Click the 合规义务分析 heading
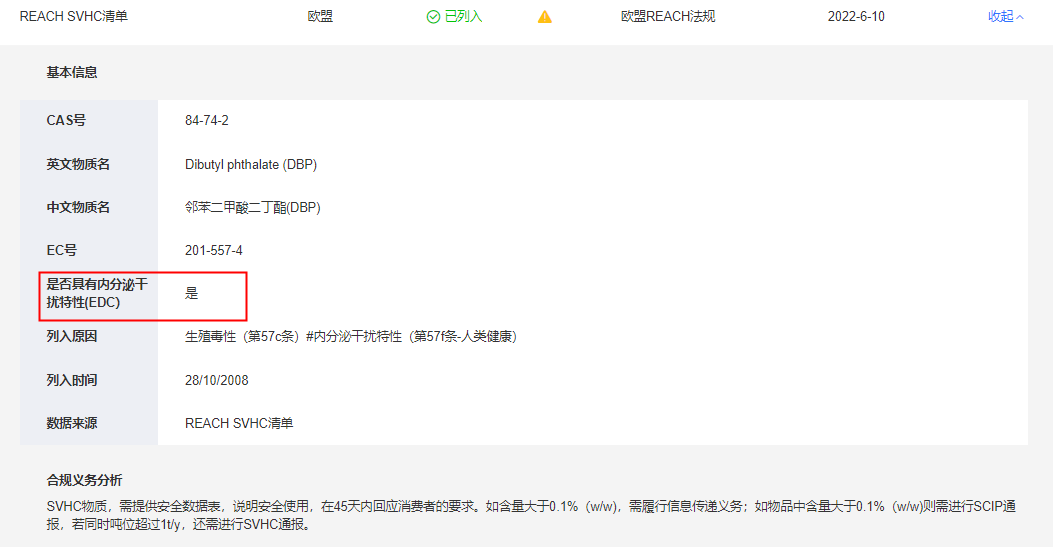 tap(84, 481)
